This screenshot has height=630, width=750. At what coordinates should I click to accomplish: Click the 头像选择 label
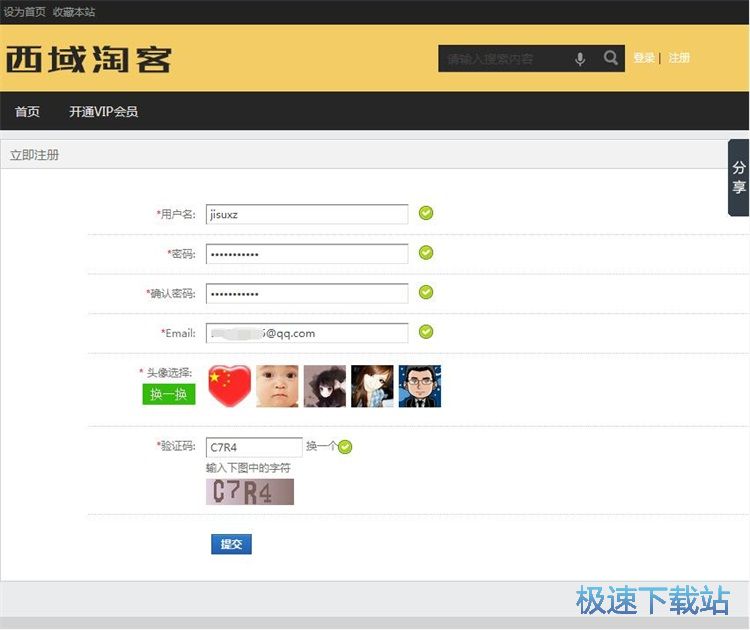point(169,373)
